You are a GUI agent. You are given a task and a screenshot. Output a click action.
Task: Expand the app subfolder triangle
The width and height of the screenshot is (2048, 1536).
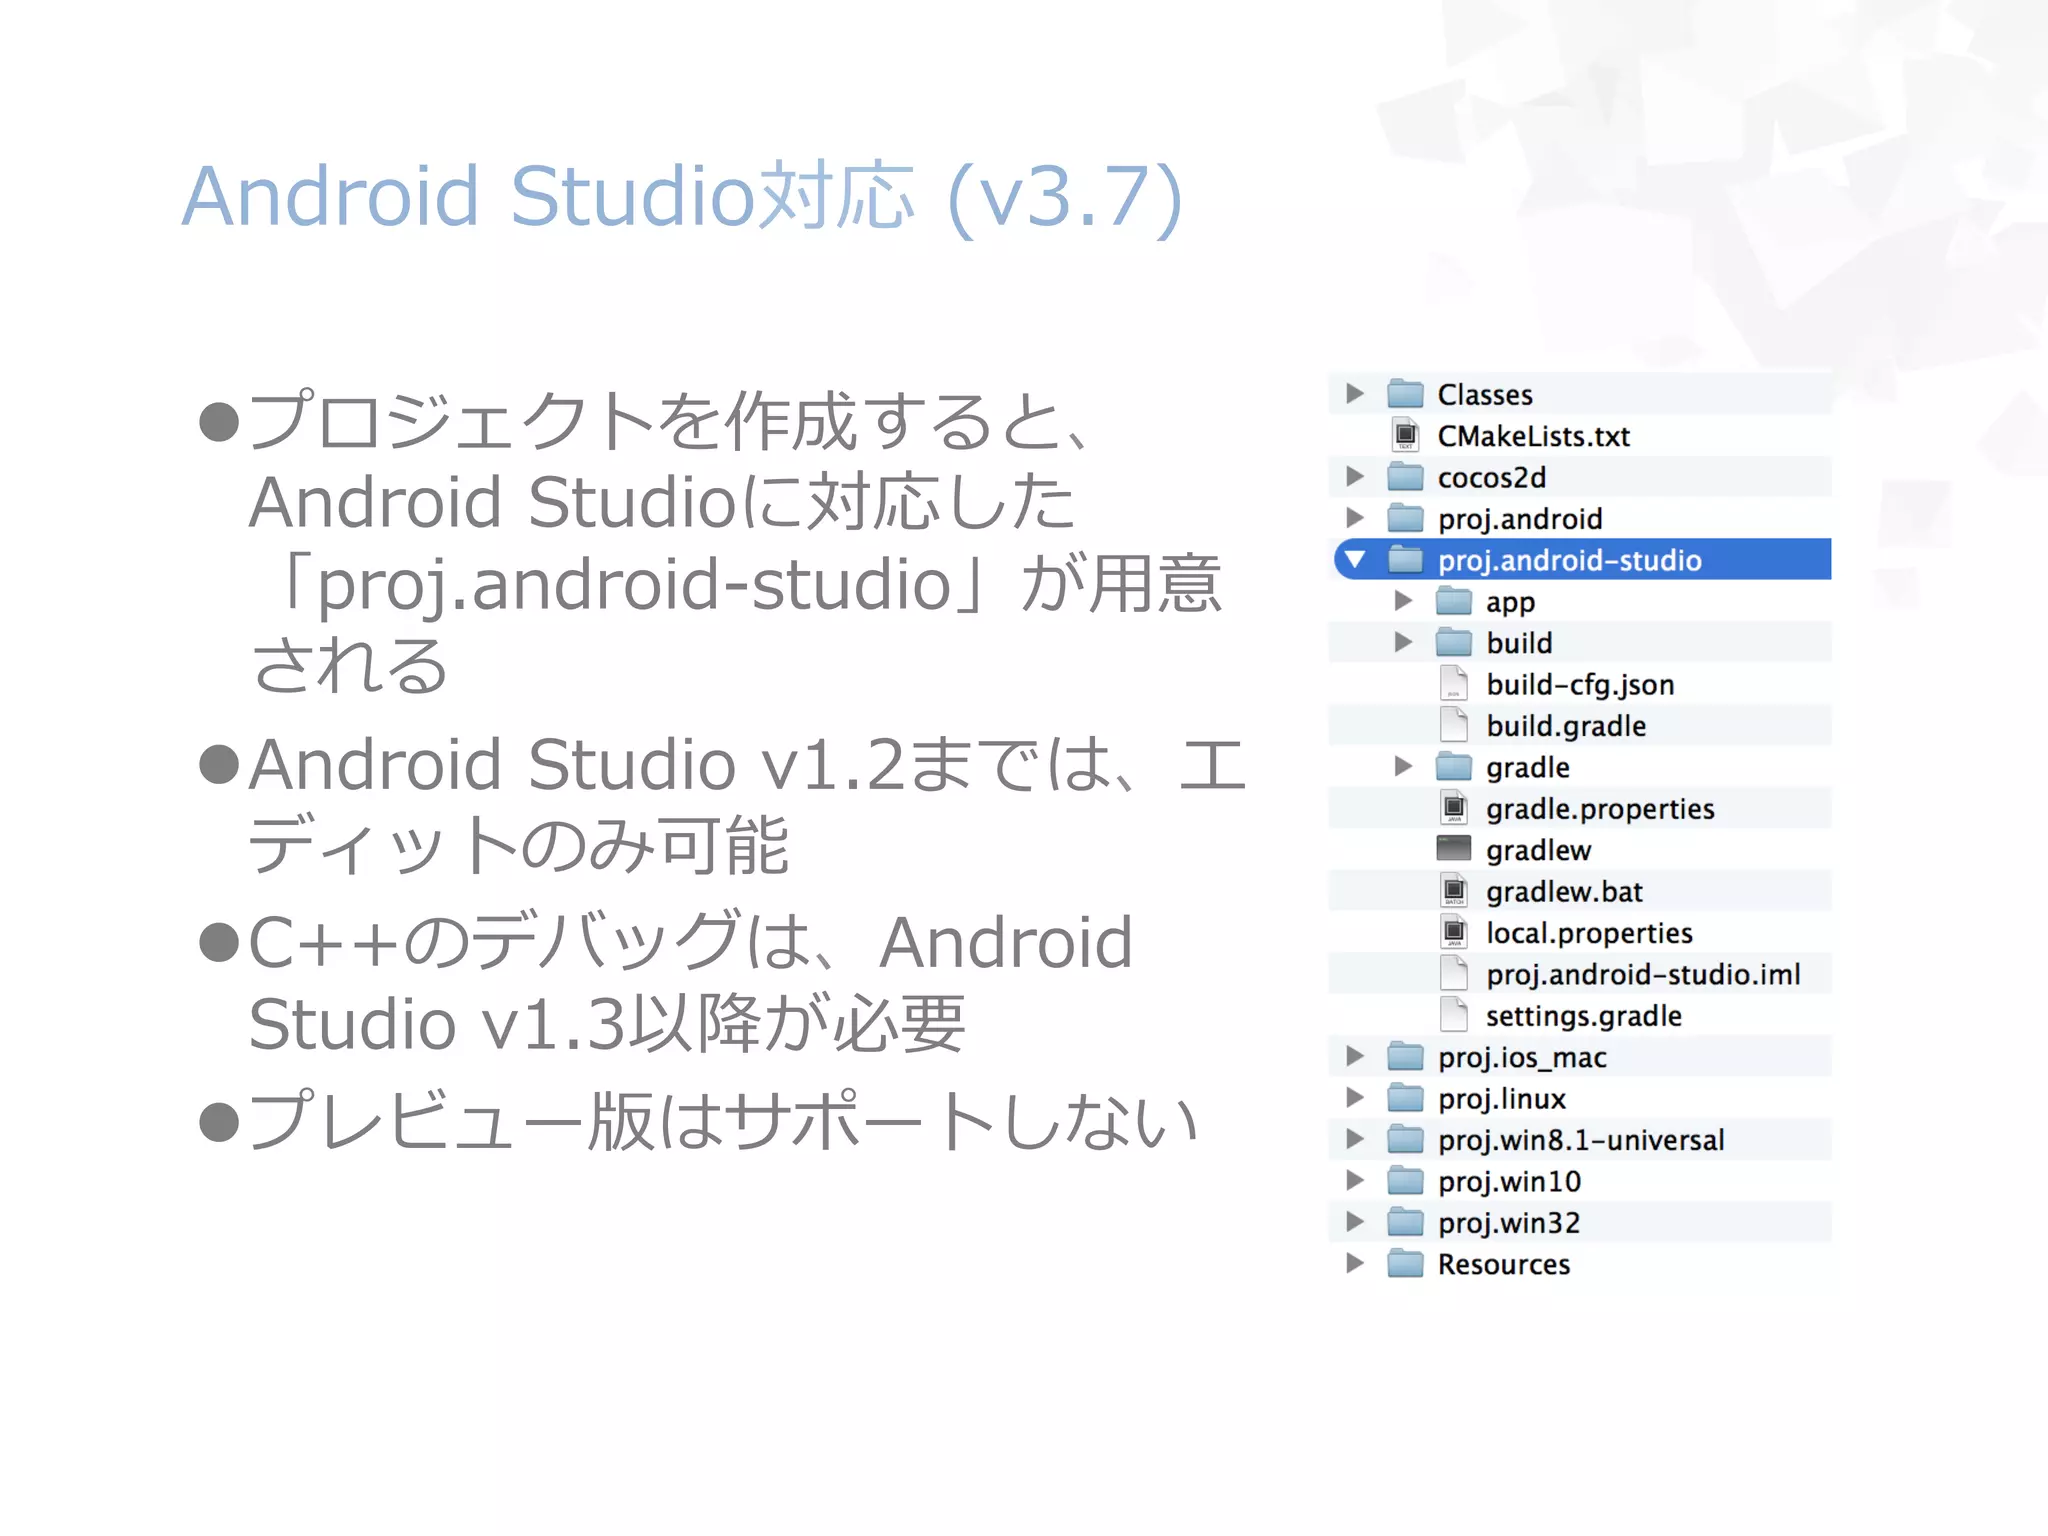coord(1403,600)
